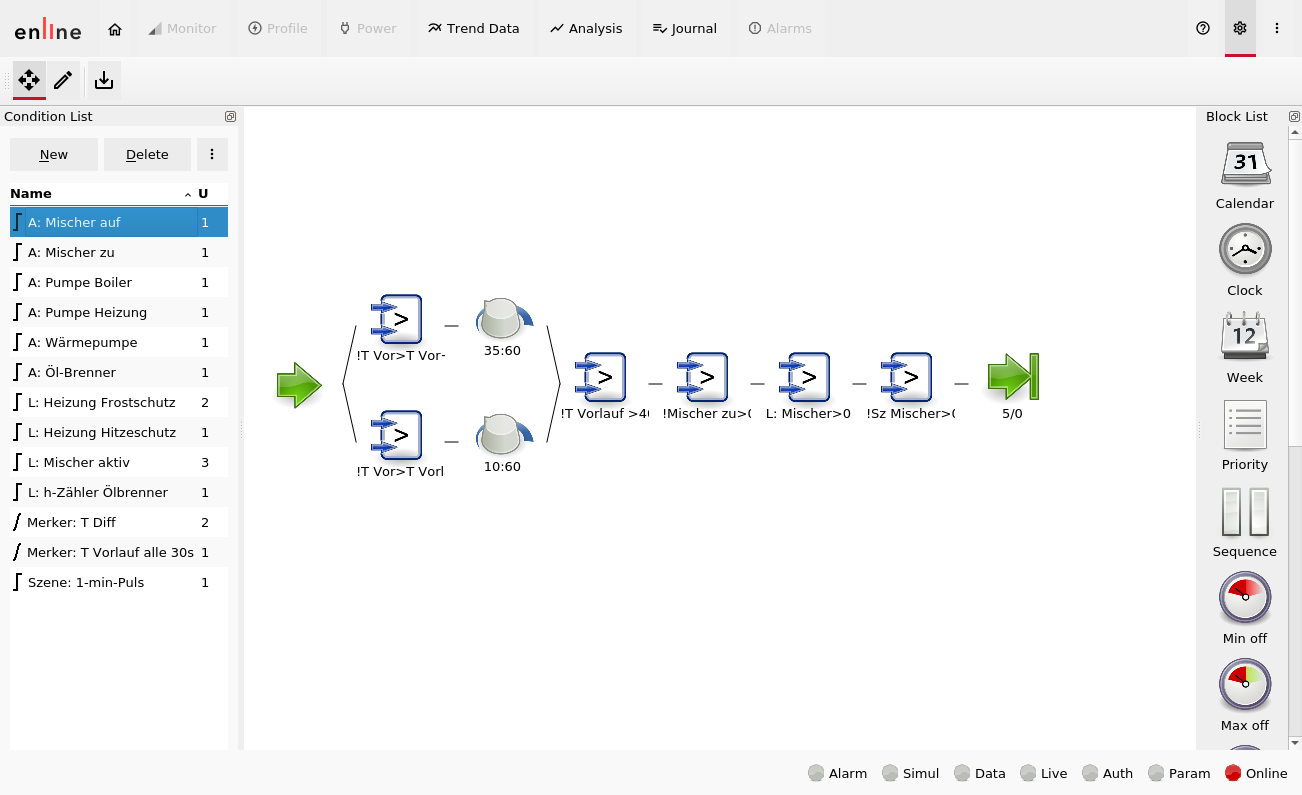Activate the pencil edit tool

click(63, 80)
